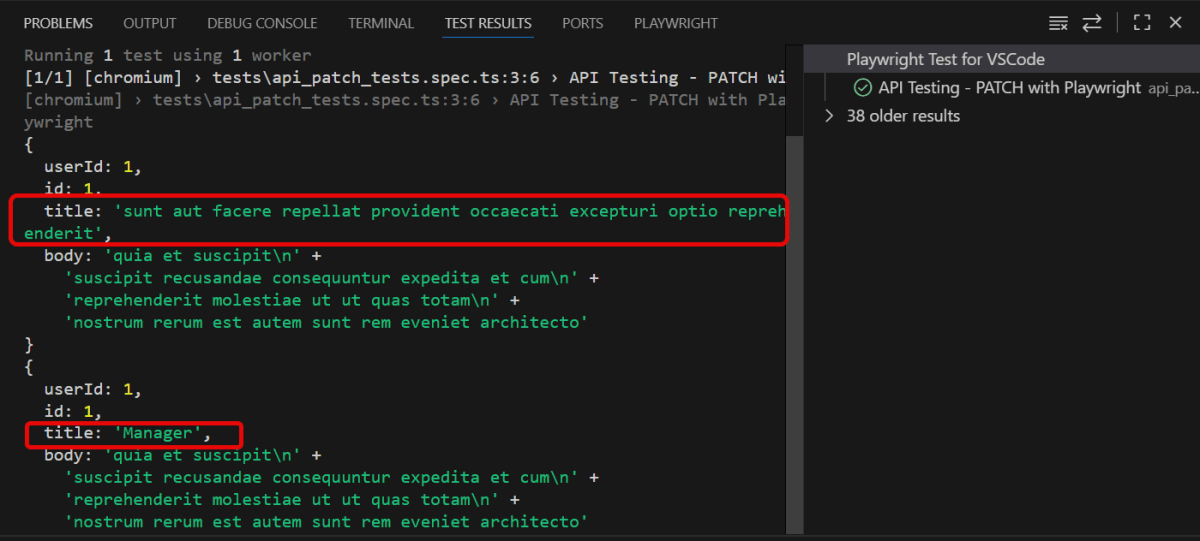This screenshot has width=1200, height=541.
Task: Select the Playwright Test for VSCode row
Action: tap(945, 60)
